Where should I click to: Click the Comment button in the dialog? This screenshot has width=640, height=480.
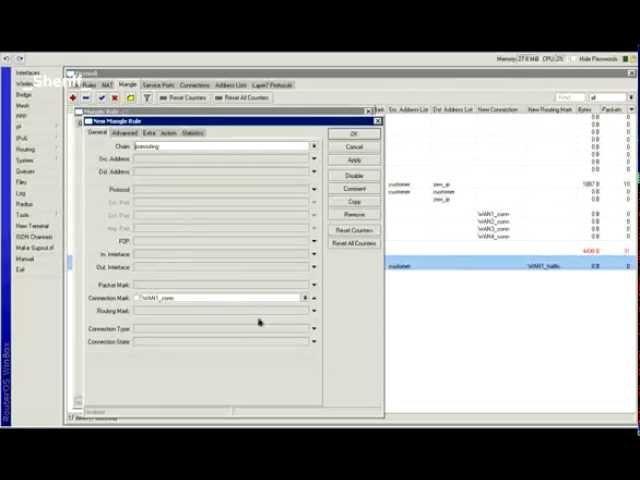coord(354,189)
